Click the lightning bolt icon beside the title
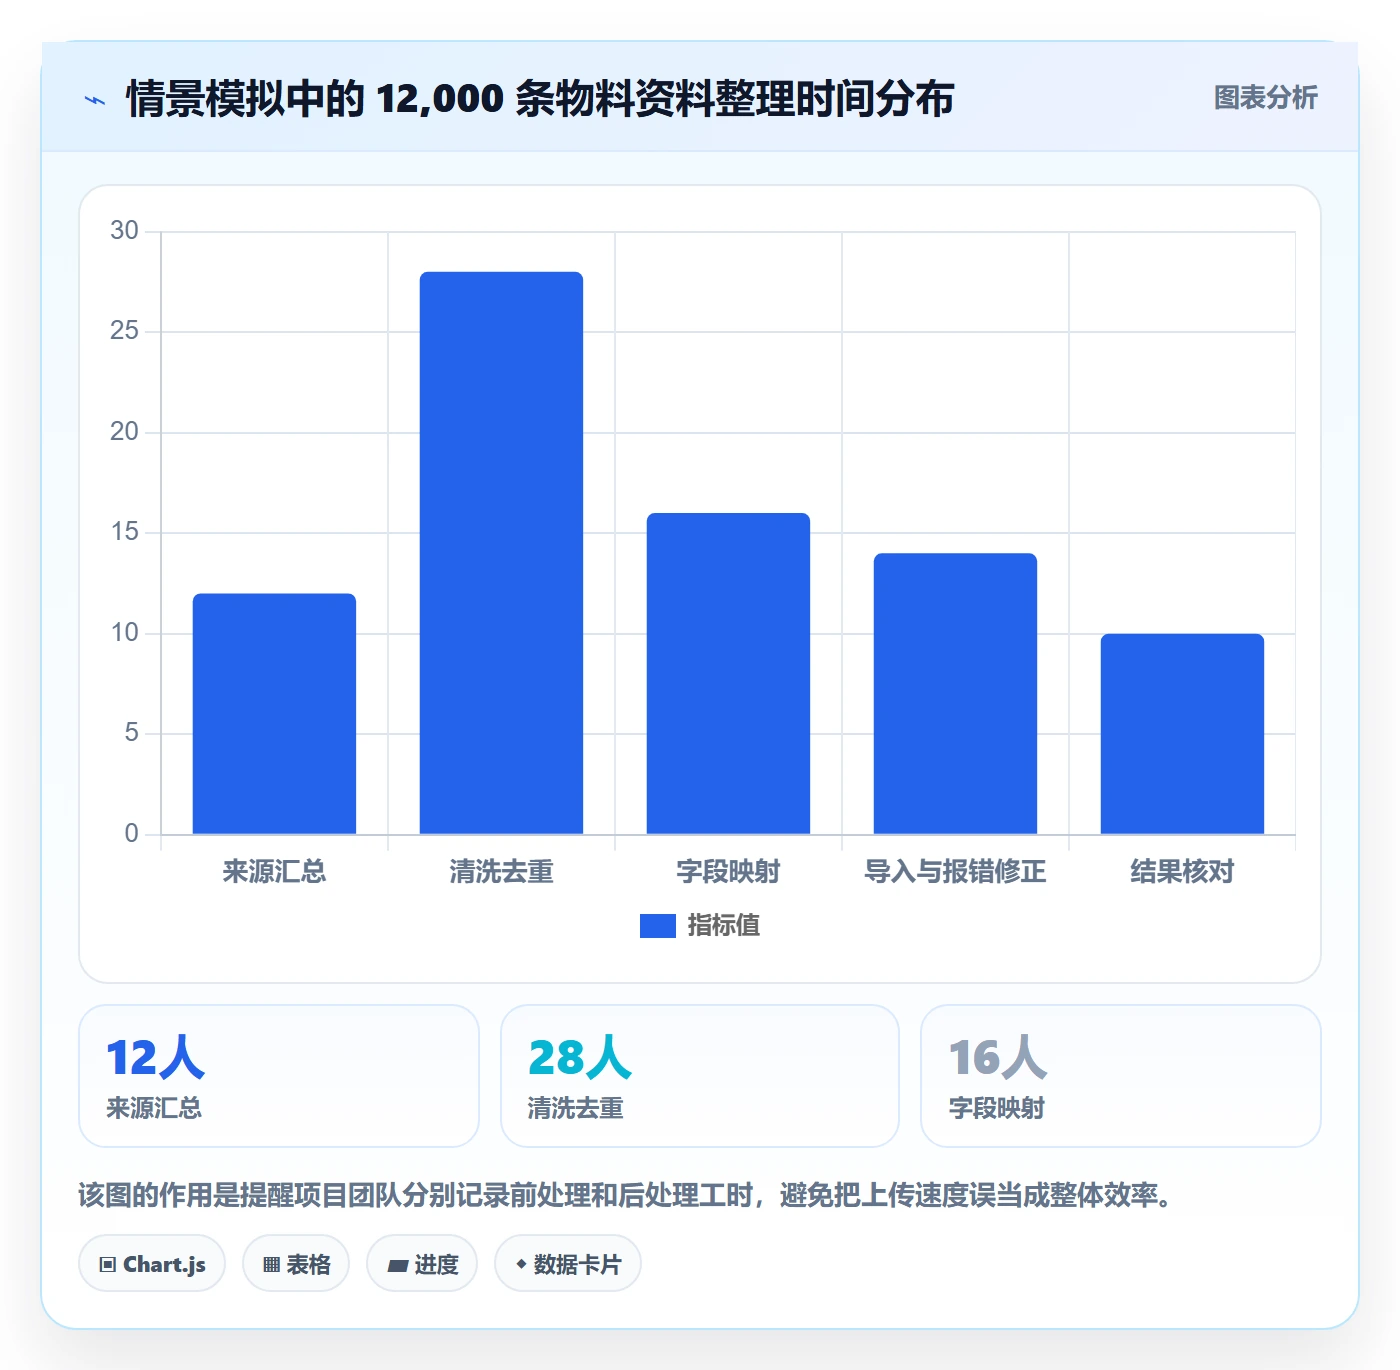The width and height of the screenshot is (1400, 1370). (x=95, y=100)
